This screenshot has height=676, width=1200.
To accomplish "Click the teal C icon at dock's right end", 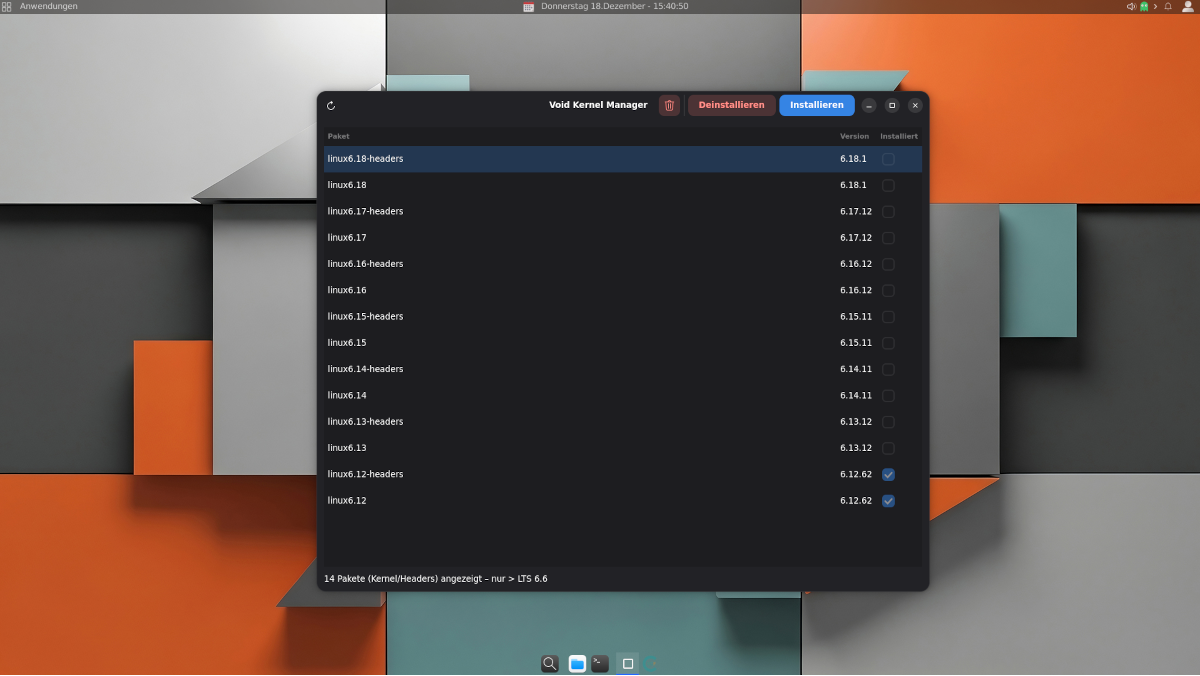I will tap(650, 662).
